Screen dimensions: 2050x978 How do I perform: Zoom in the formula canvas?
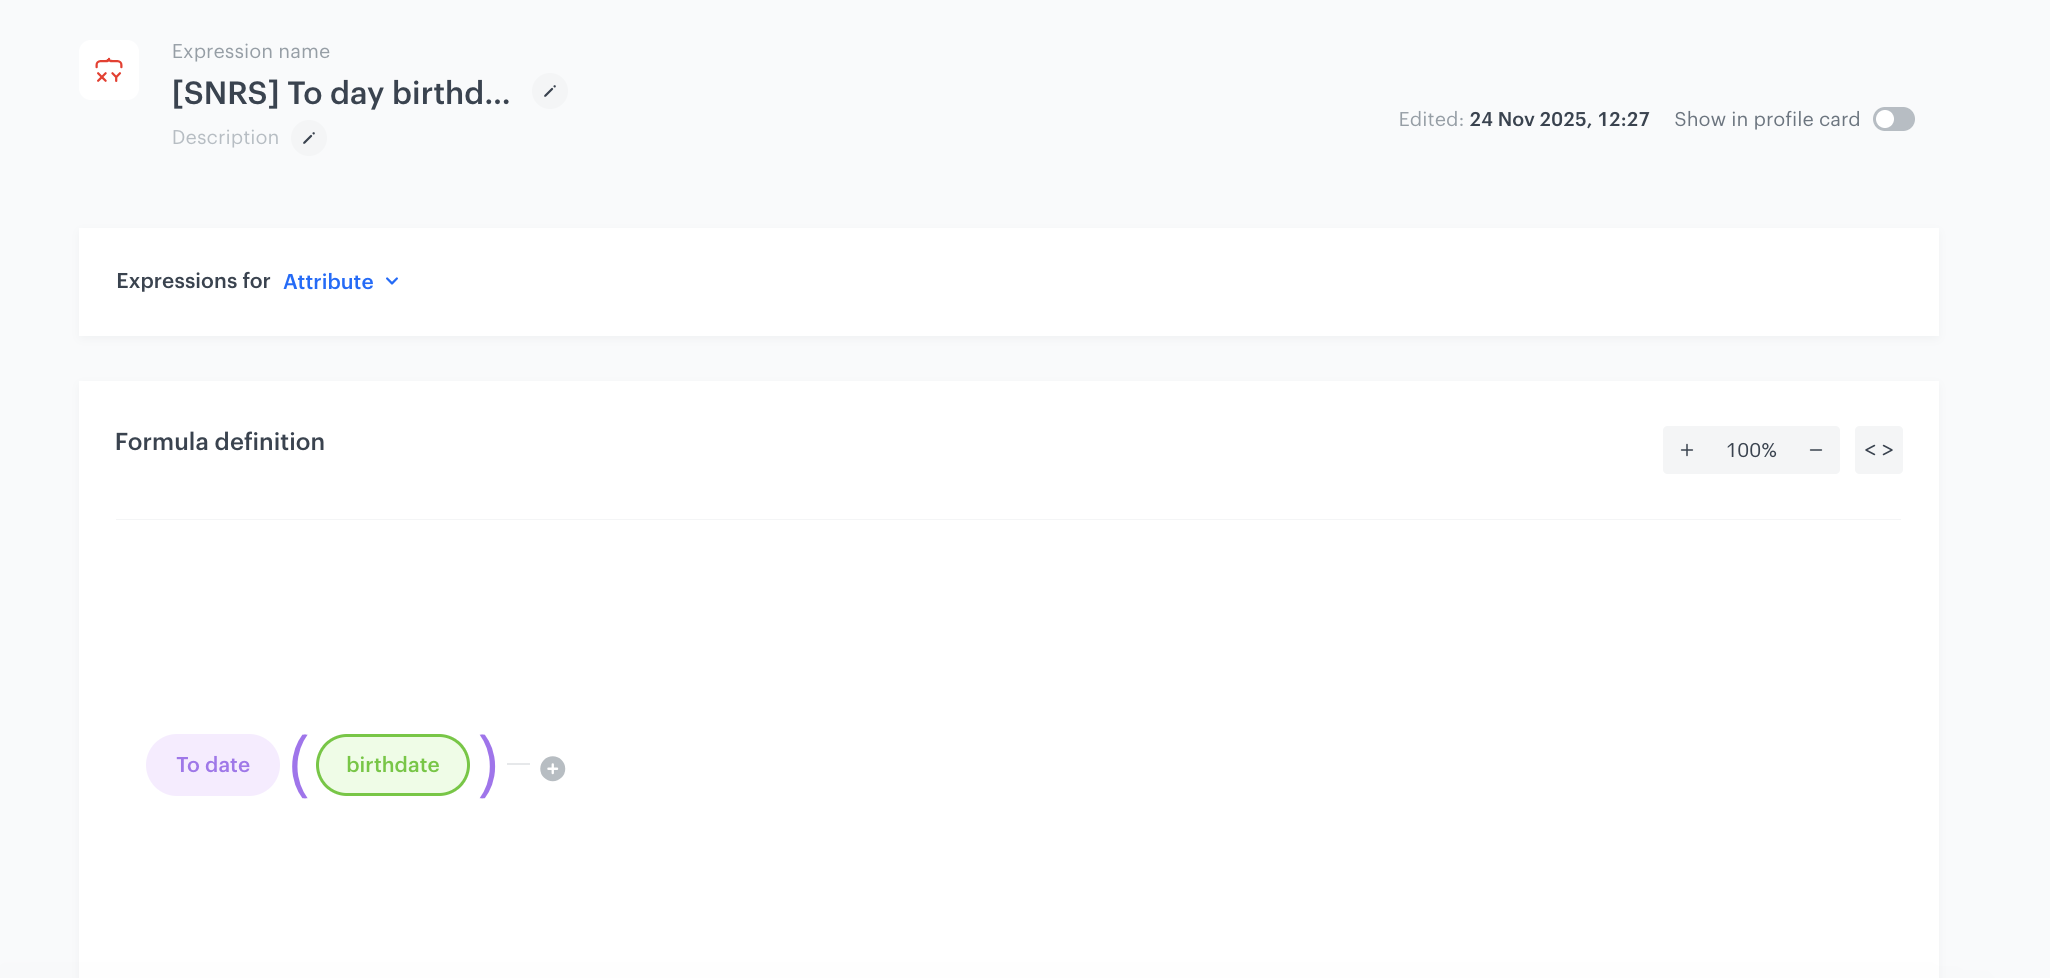click(x=1687, y=450)
